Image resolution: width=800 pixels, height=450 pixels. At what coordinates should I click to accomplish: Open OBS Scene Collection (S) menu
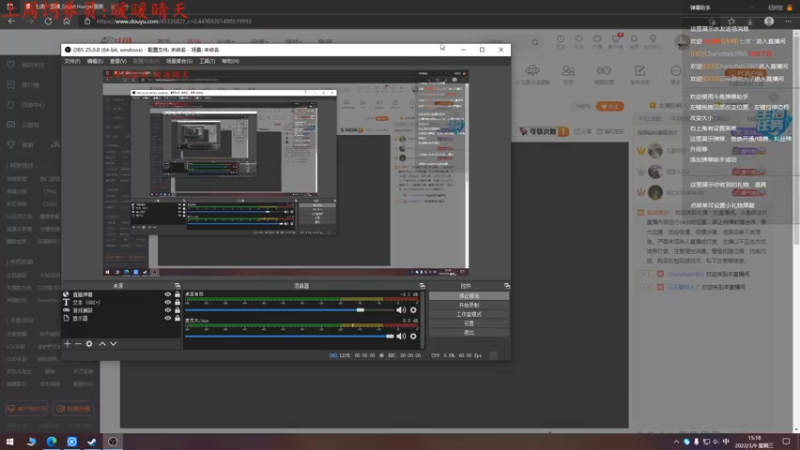click(179, 61)
